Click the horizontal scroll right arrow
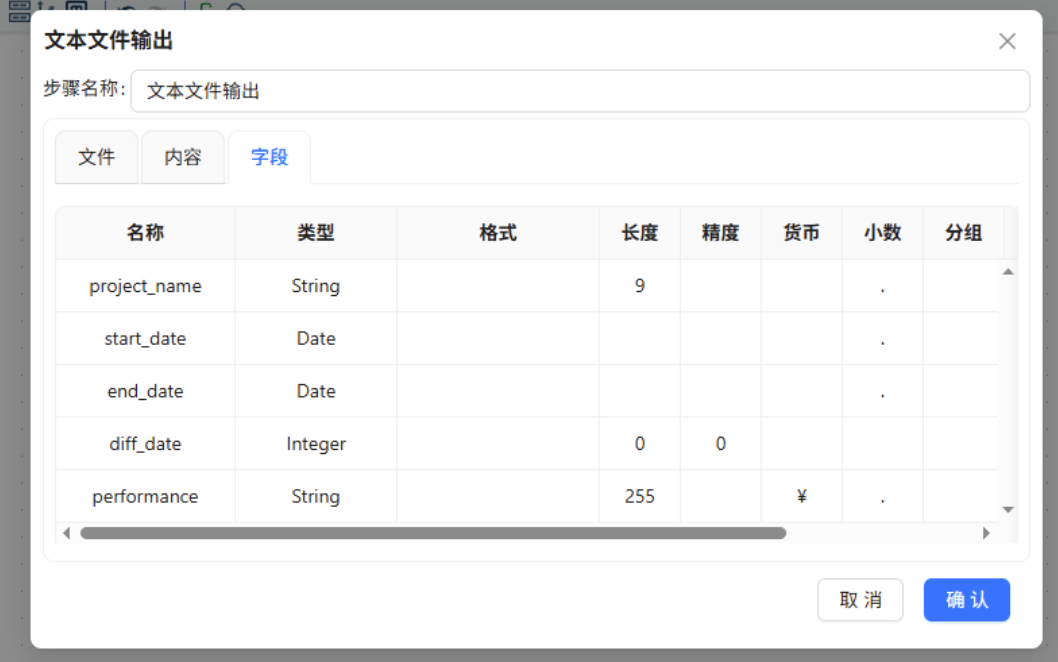This screenshot has width=1058, height=662. [x=986, y=533]
